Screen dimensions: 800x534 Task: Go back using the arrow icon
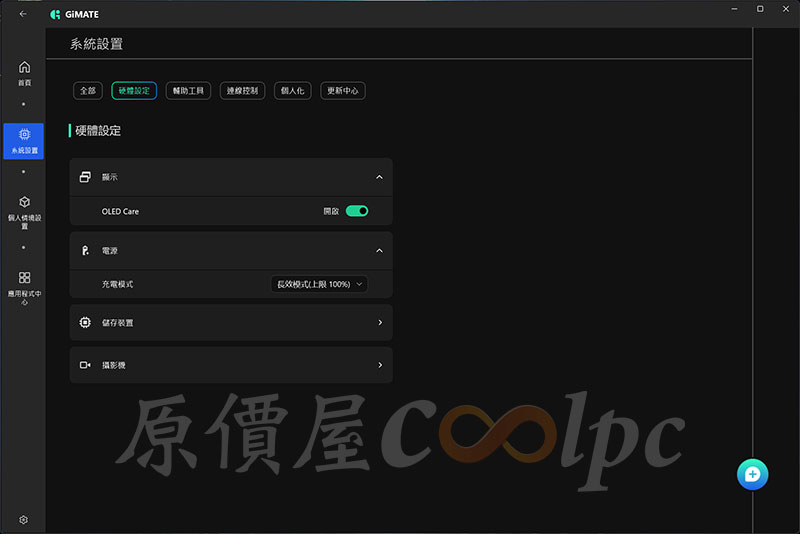coord(23,14)
